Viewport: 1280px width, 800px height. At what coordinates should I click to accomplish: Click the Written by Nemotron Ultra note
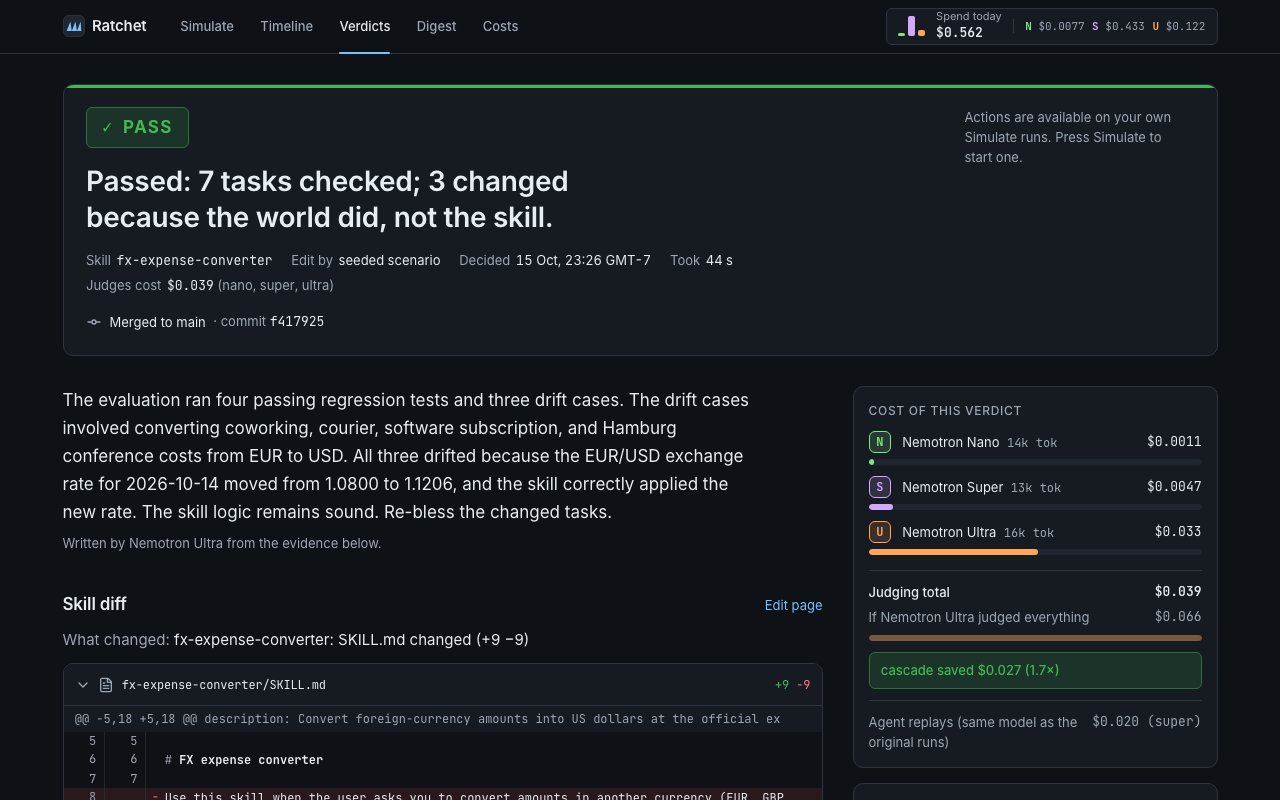tap(222, 543)
